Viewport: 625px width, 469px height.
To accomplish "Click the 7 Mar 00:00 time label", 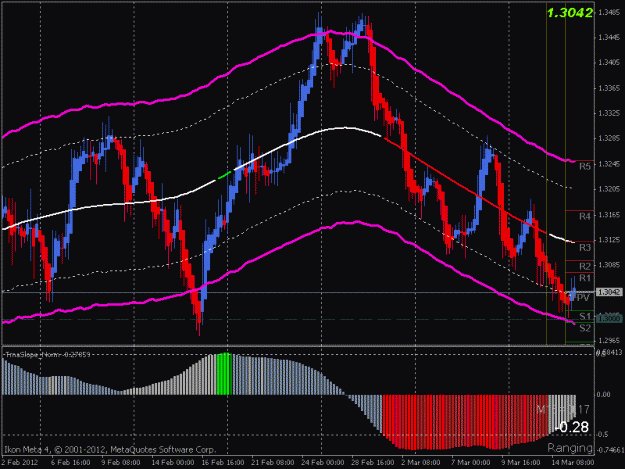I will click(471, 462).
